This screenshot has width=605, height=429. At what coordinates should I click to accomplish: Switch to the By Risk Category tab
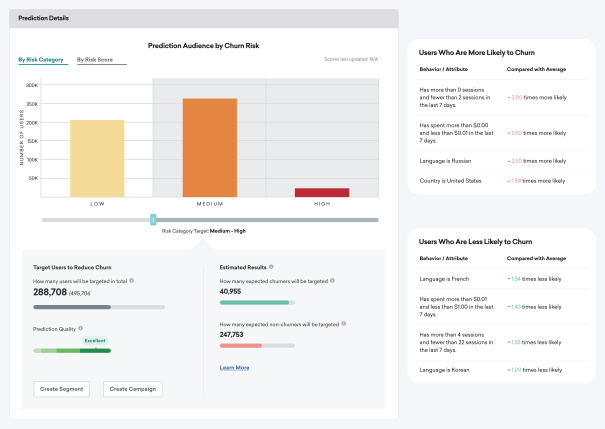click(41, 60)
